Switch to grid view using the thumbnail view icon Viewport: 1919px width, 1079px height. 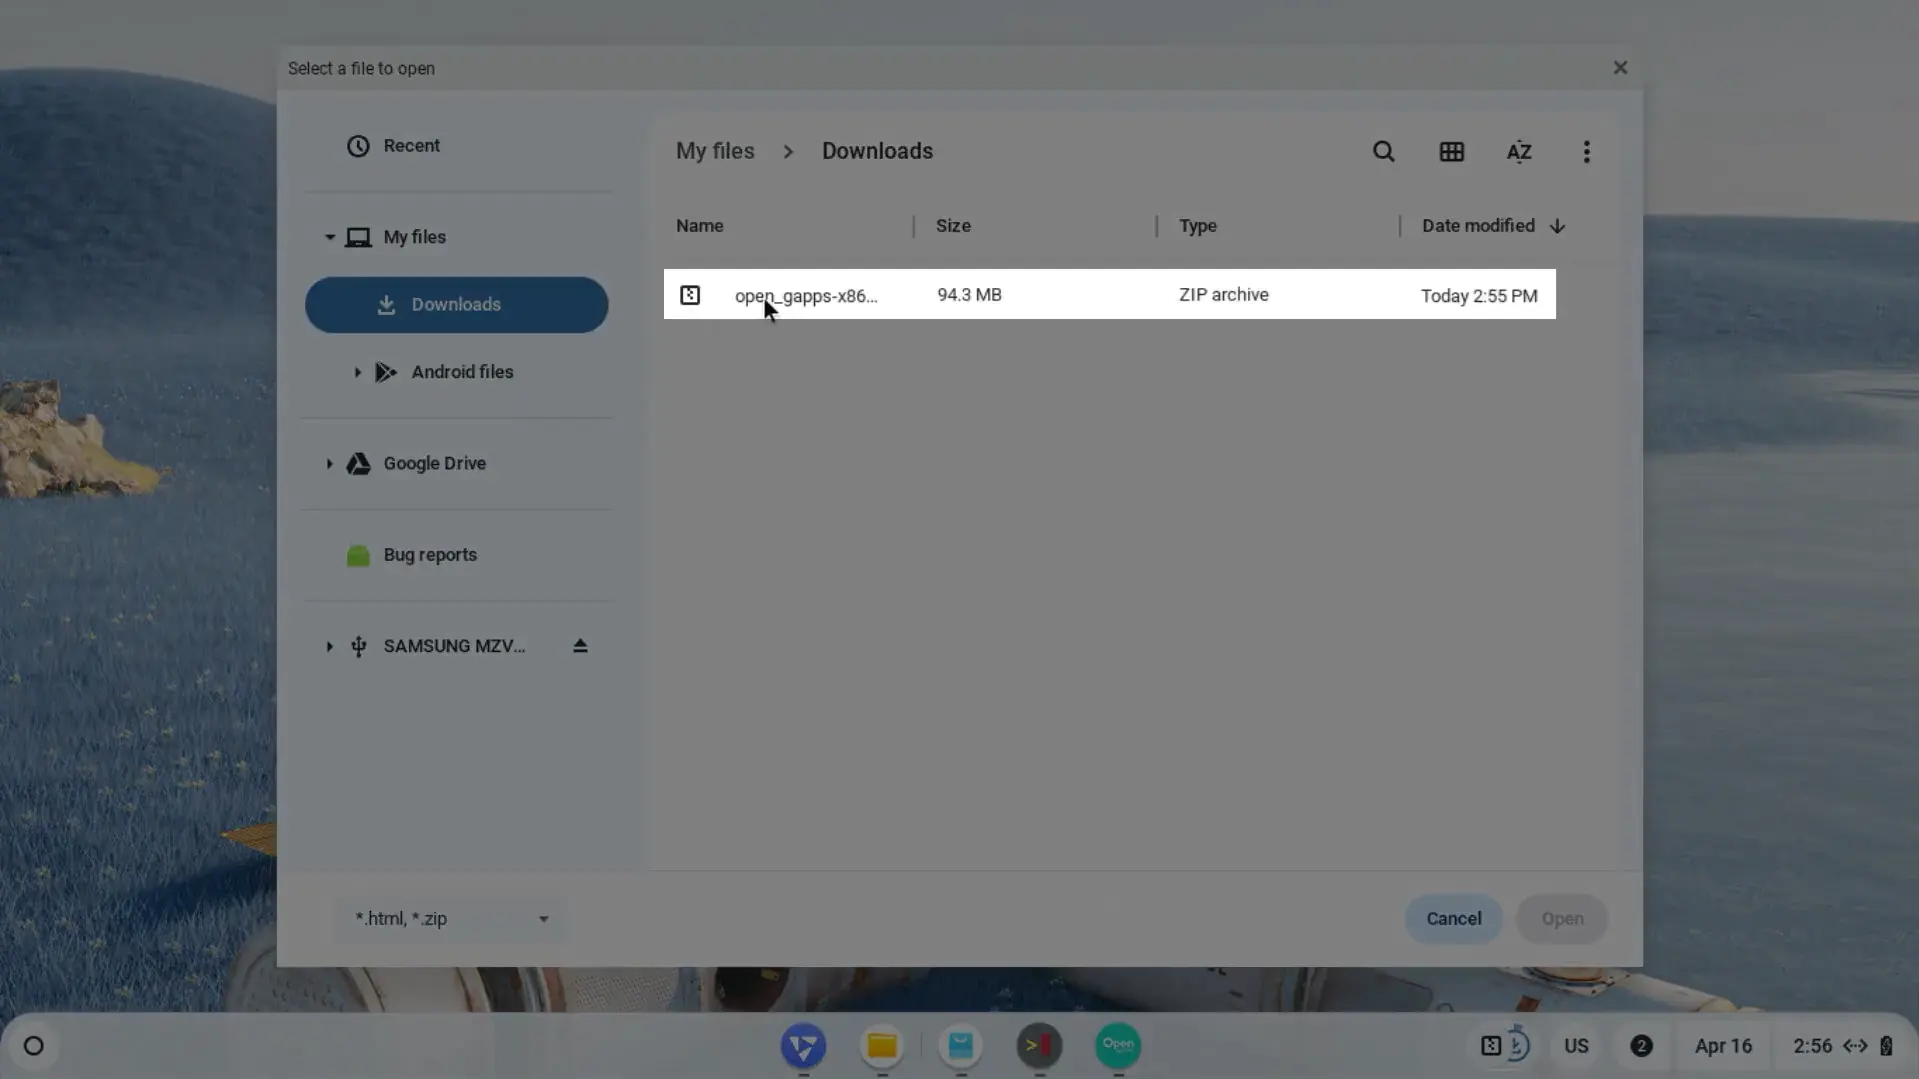pos(1452,151)
